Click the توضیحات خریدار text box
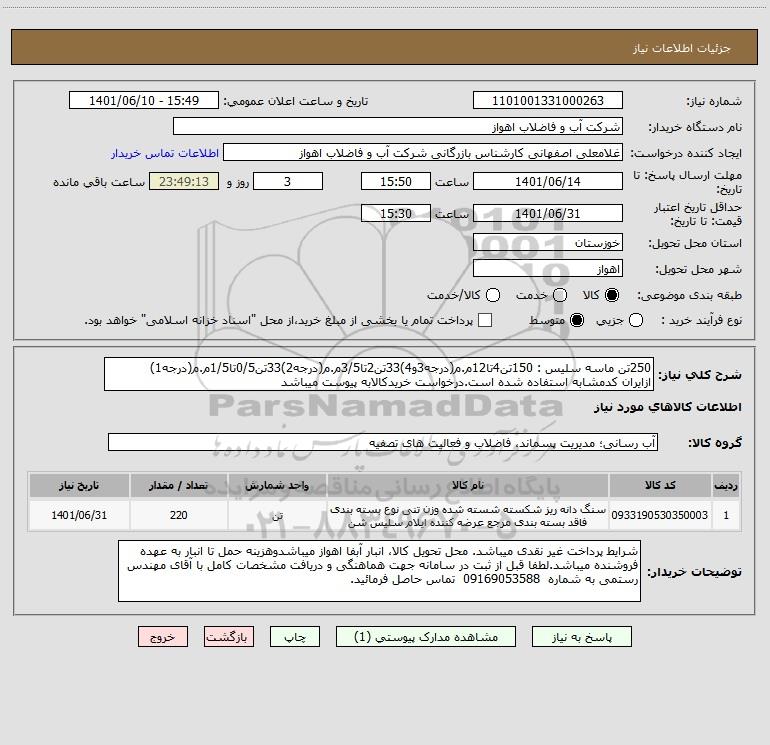This screenshot has width=770, height=745. pyautogui.click(x=379, y=571)
